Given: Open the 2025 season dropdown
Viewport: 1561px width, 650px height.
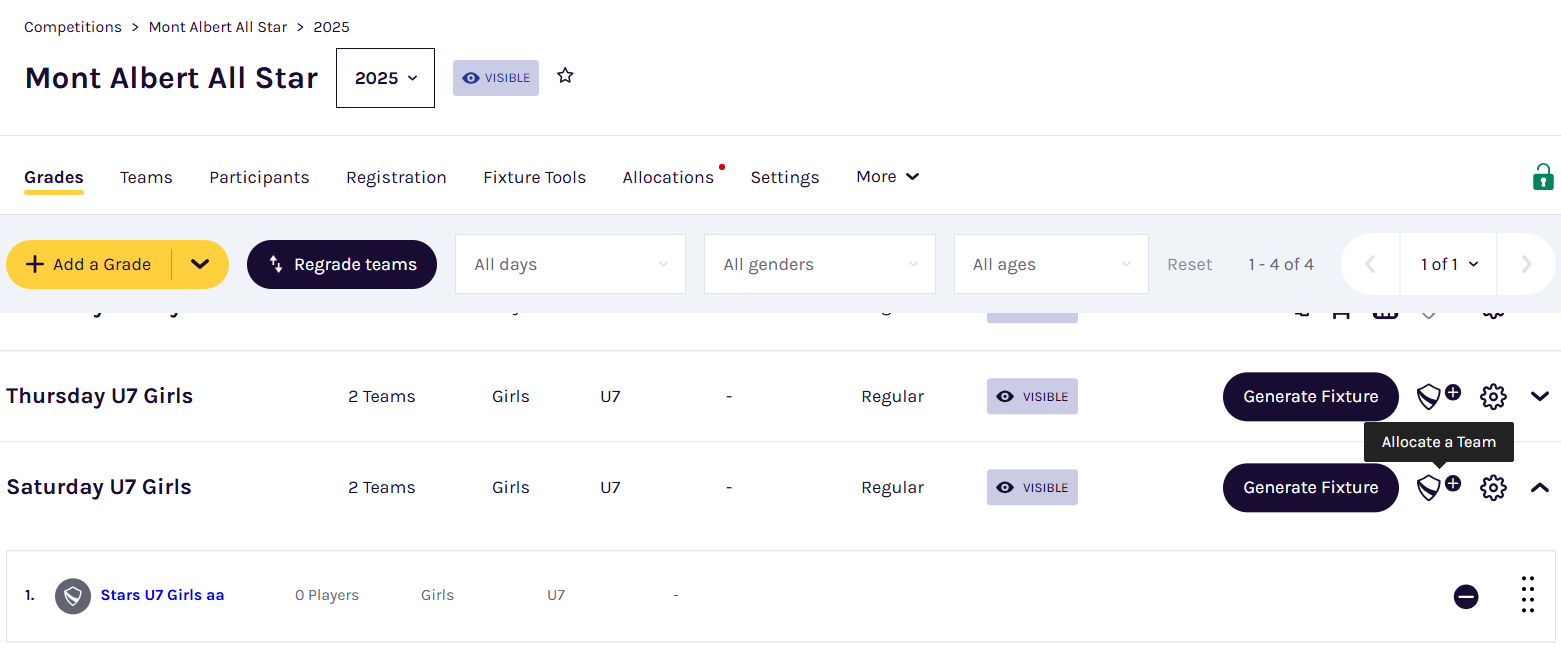Looking at the screenshot, I should click(385, 78).
